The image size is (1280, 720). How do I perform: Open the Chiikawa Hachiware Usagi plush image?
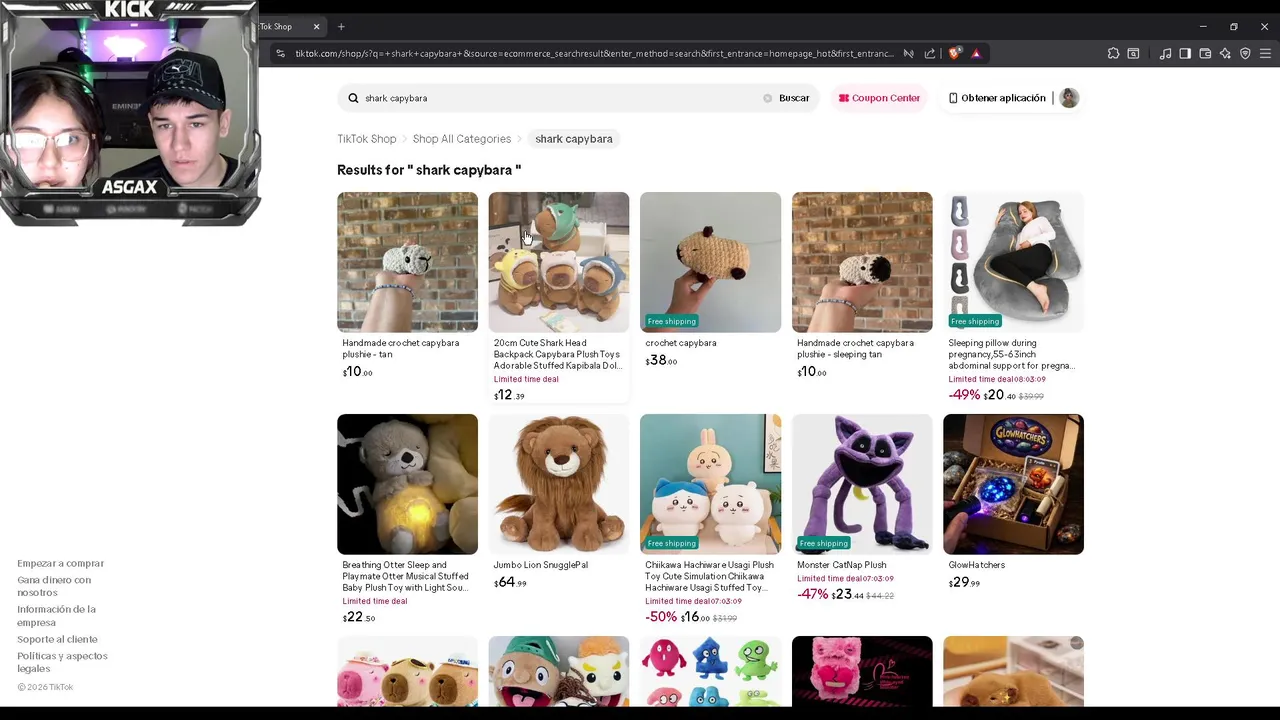click(710, 484)
